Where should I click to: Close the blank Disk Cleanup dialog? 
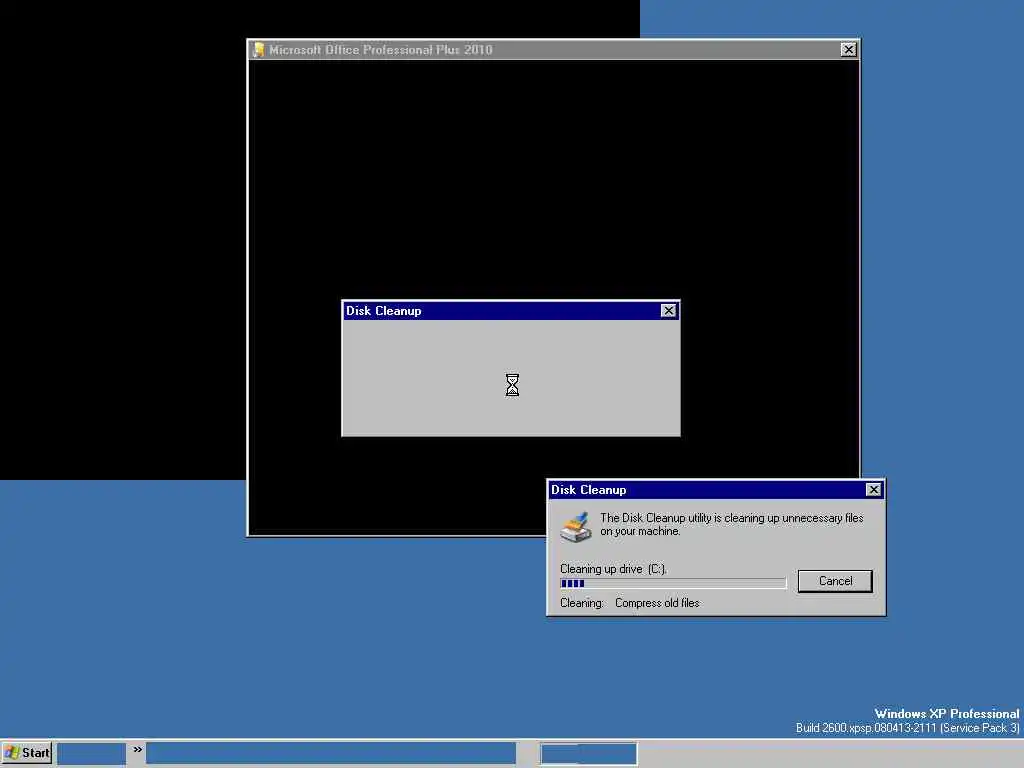click(x=668, y=311)
